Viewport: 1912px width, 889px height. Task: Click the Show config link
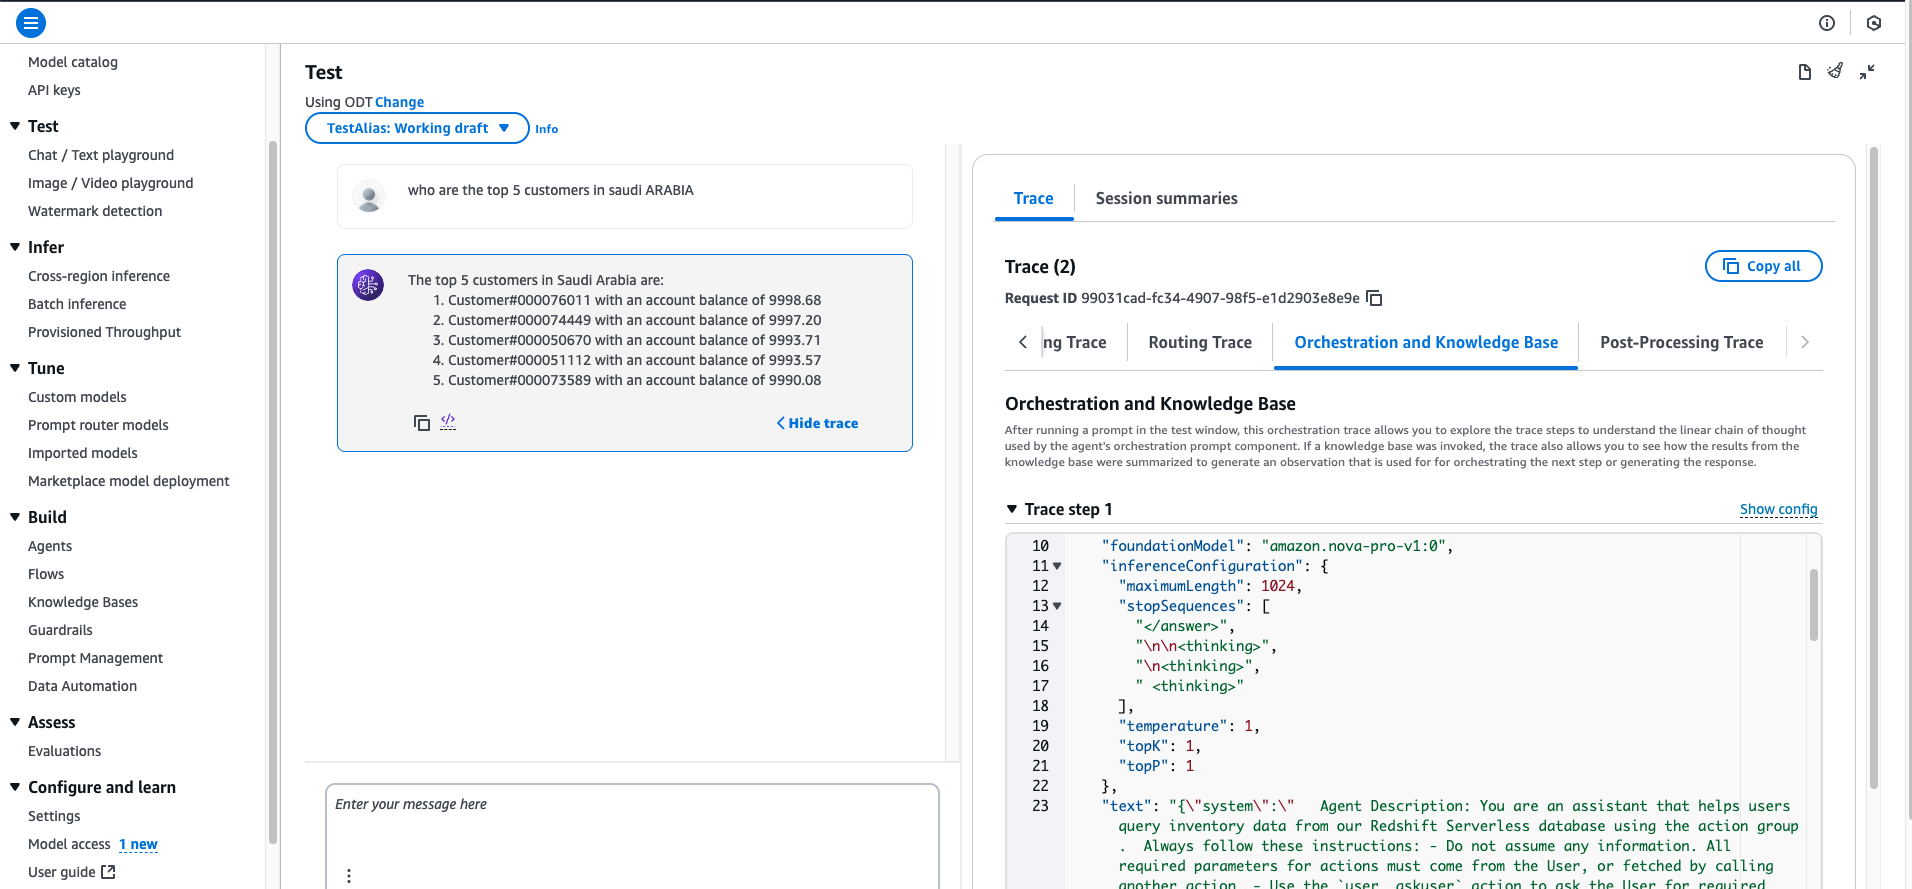tap(1778, 509)
